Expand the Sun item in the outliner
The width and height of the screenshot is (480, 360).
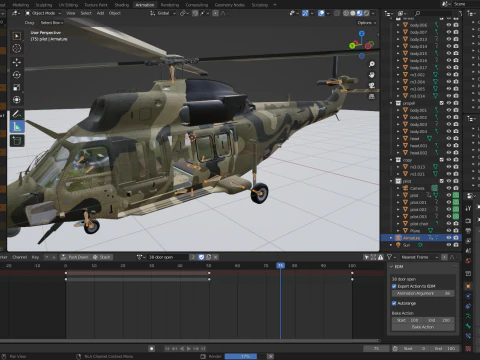tap(391, 245)
